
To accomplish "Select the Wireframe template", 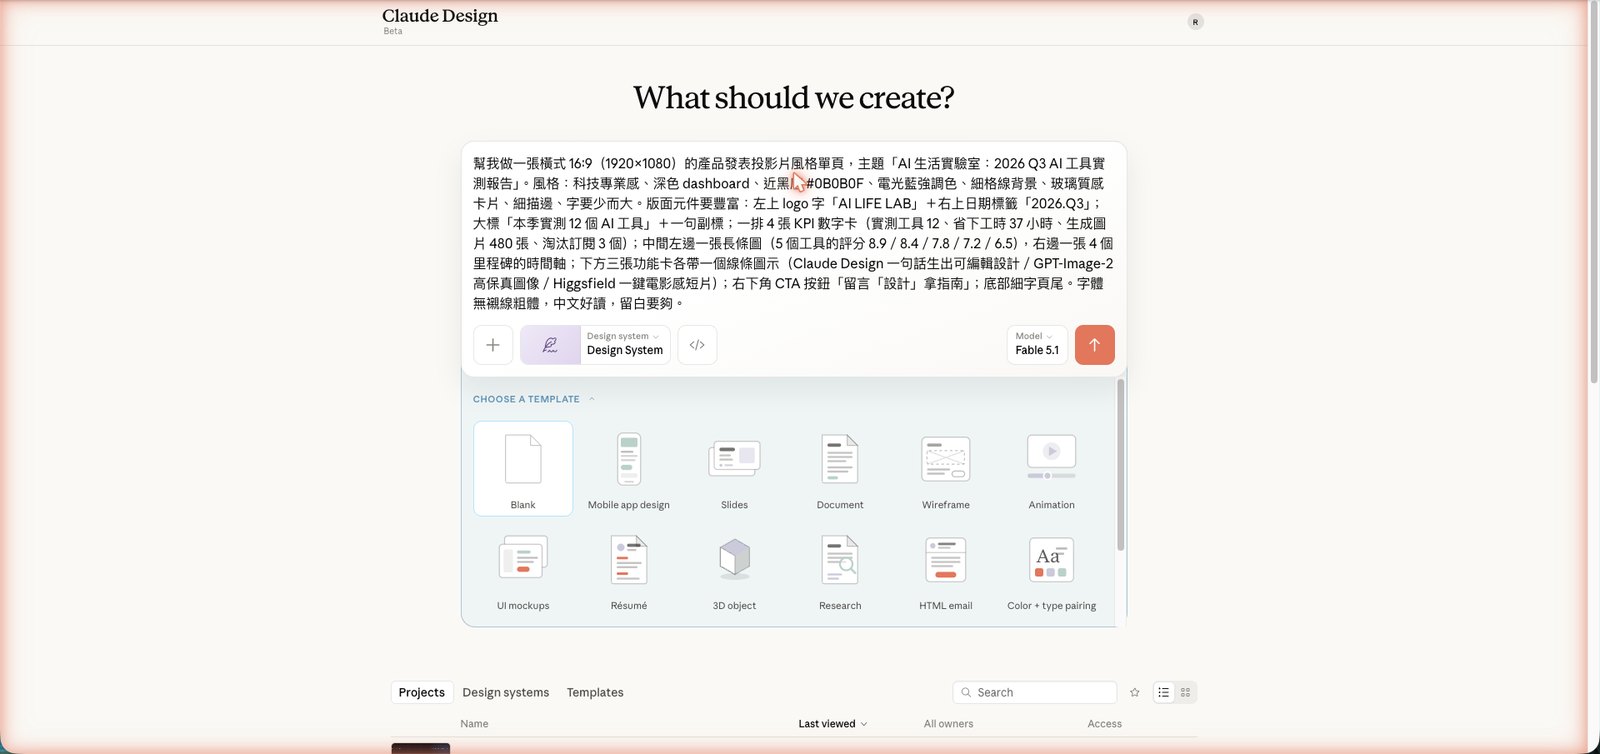I will point(946,469).
